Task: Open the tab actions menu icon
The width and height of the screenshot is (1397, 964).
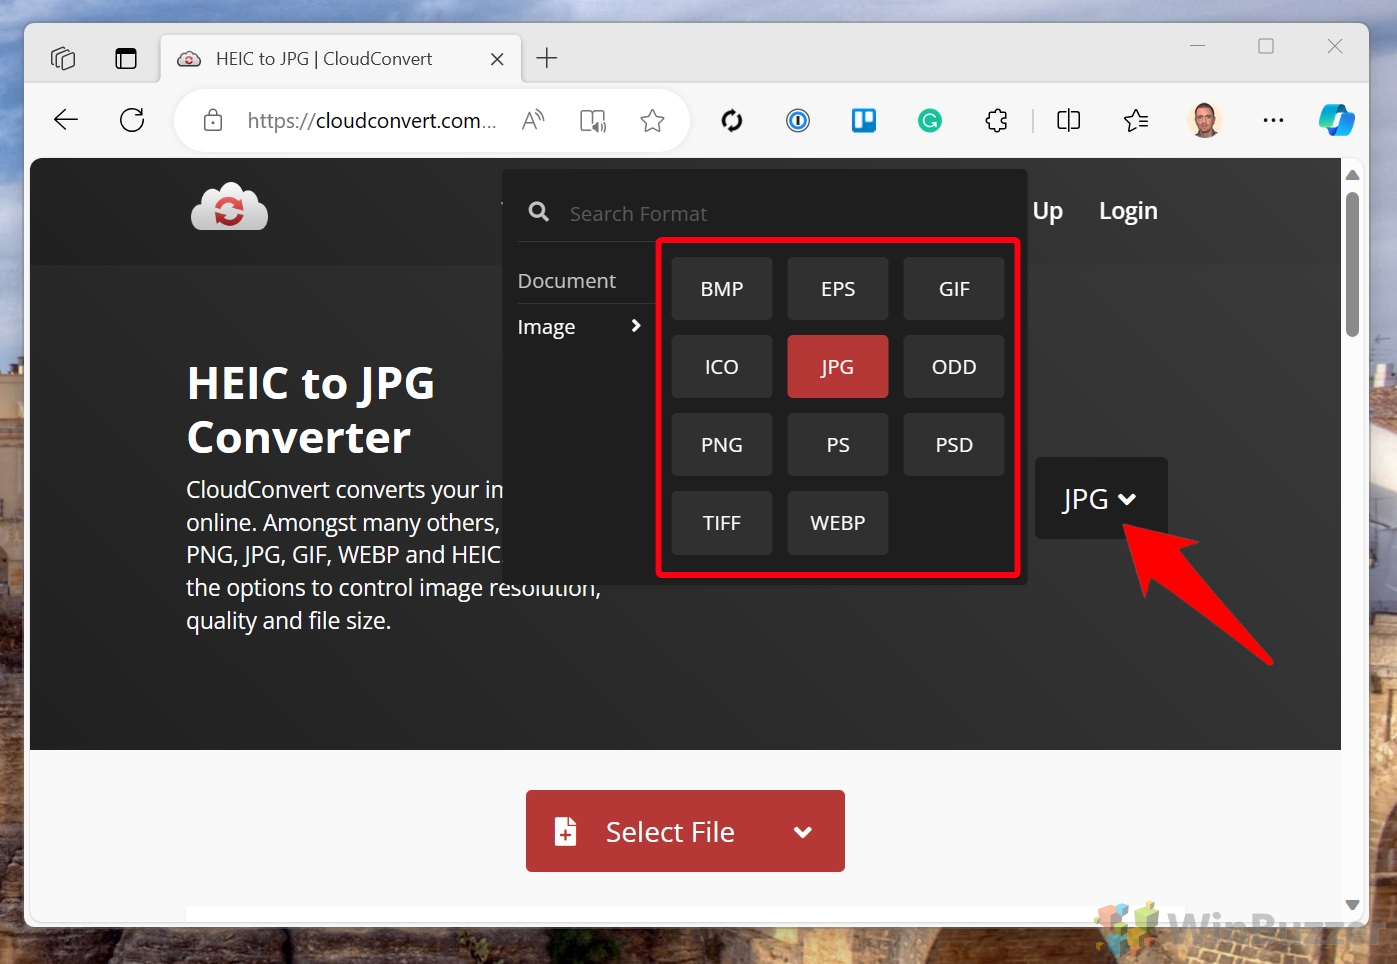Action: tap(126, 59)
